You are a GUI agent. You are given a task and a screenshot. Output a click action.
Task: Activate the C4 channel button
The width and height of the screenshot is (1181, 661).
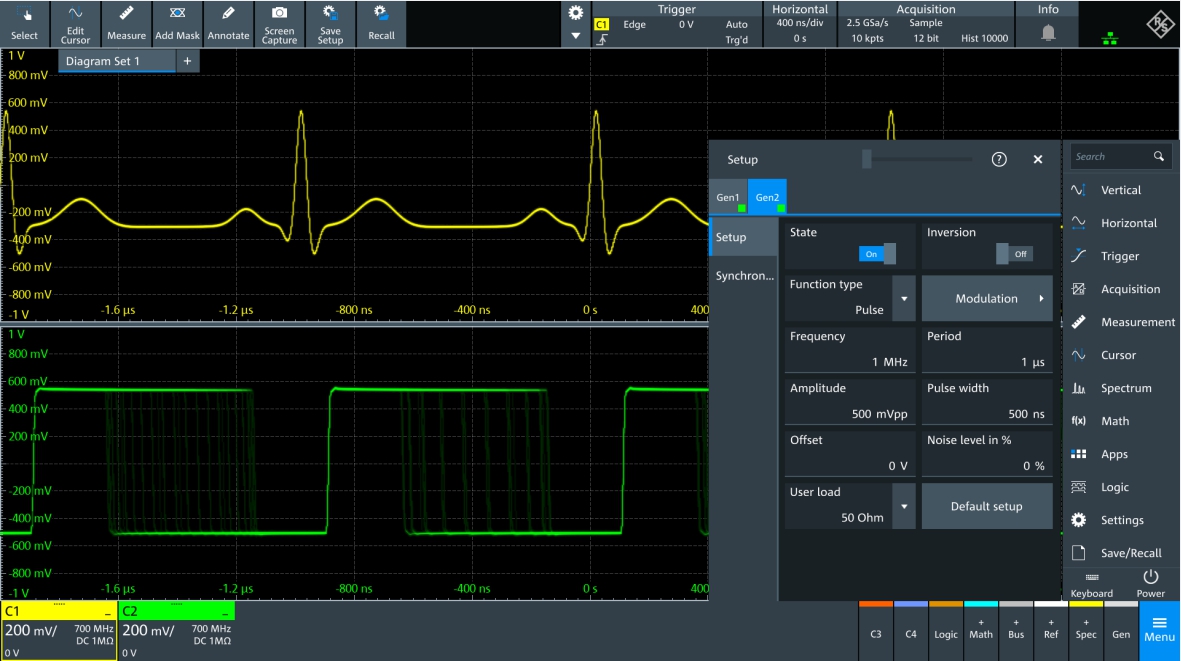(911, 631)
